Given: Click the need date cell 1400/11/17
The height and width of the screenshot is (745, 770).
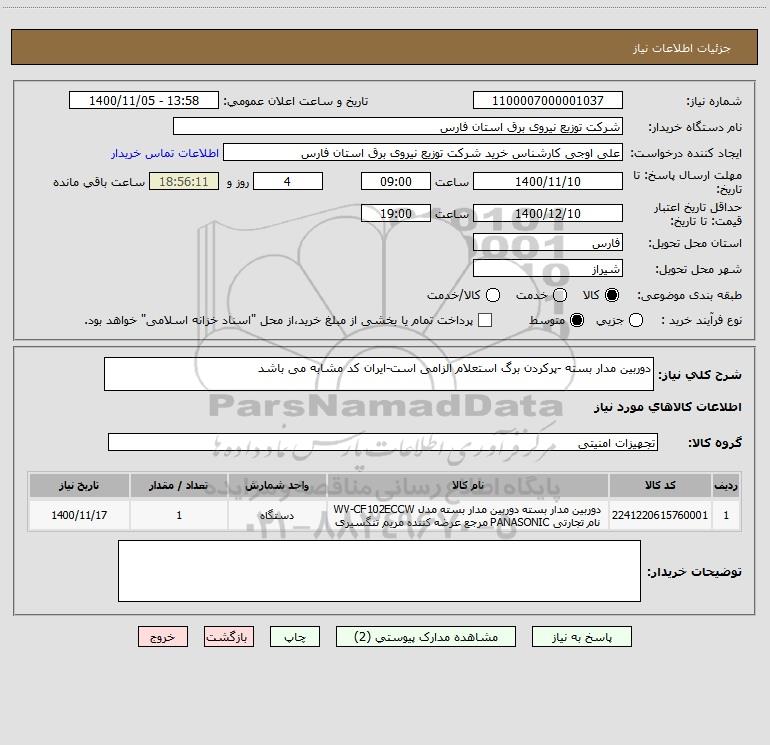Looking at the screenshot, I should (x=79, y=515).
